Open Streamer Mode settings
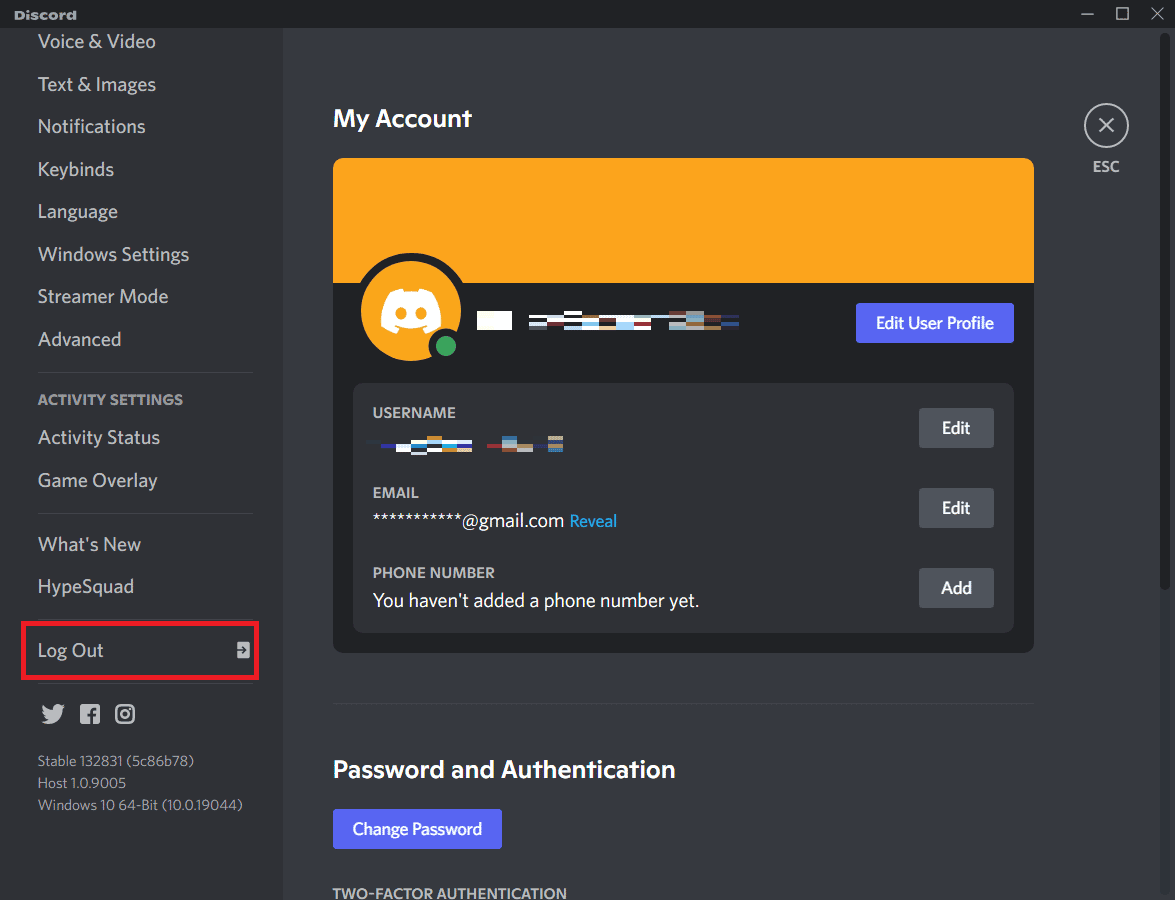Image resolution: width=1175 pixels, height=900 pixels. (103, 297)
